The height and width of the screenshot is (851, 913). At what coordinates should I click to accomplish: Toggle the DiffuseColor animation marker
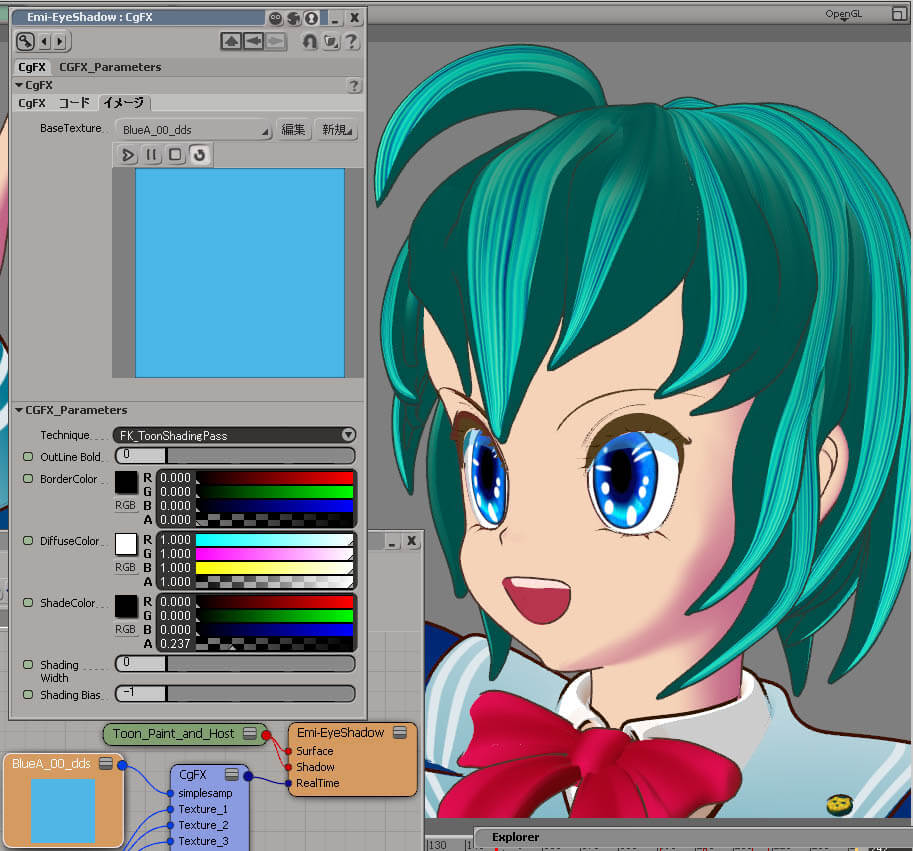click(28, 541)
